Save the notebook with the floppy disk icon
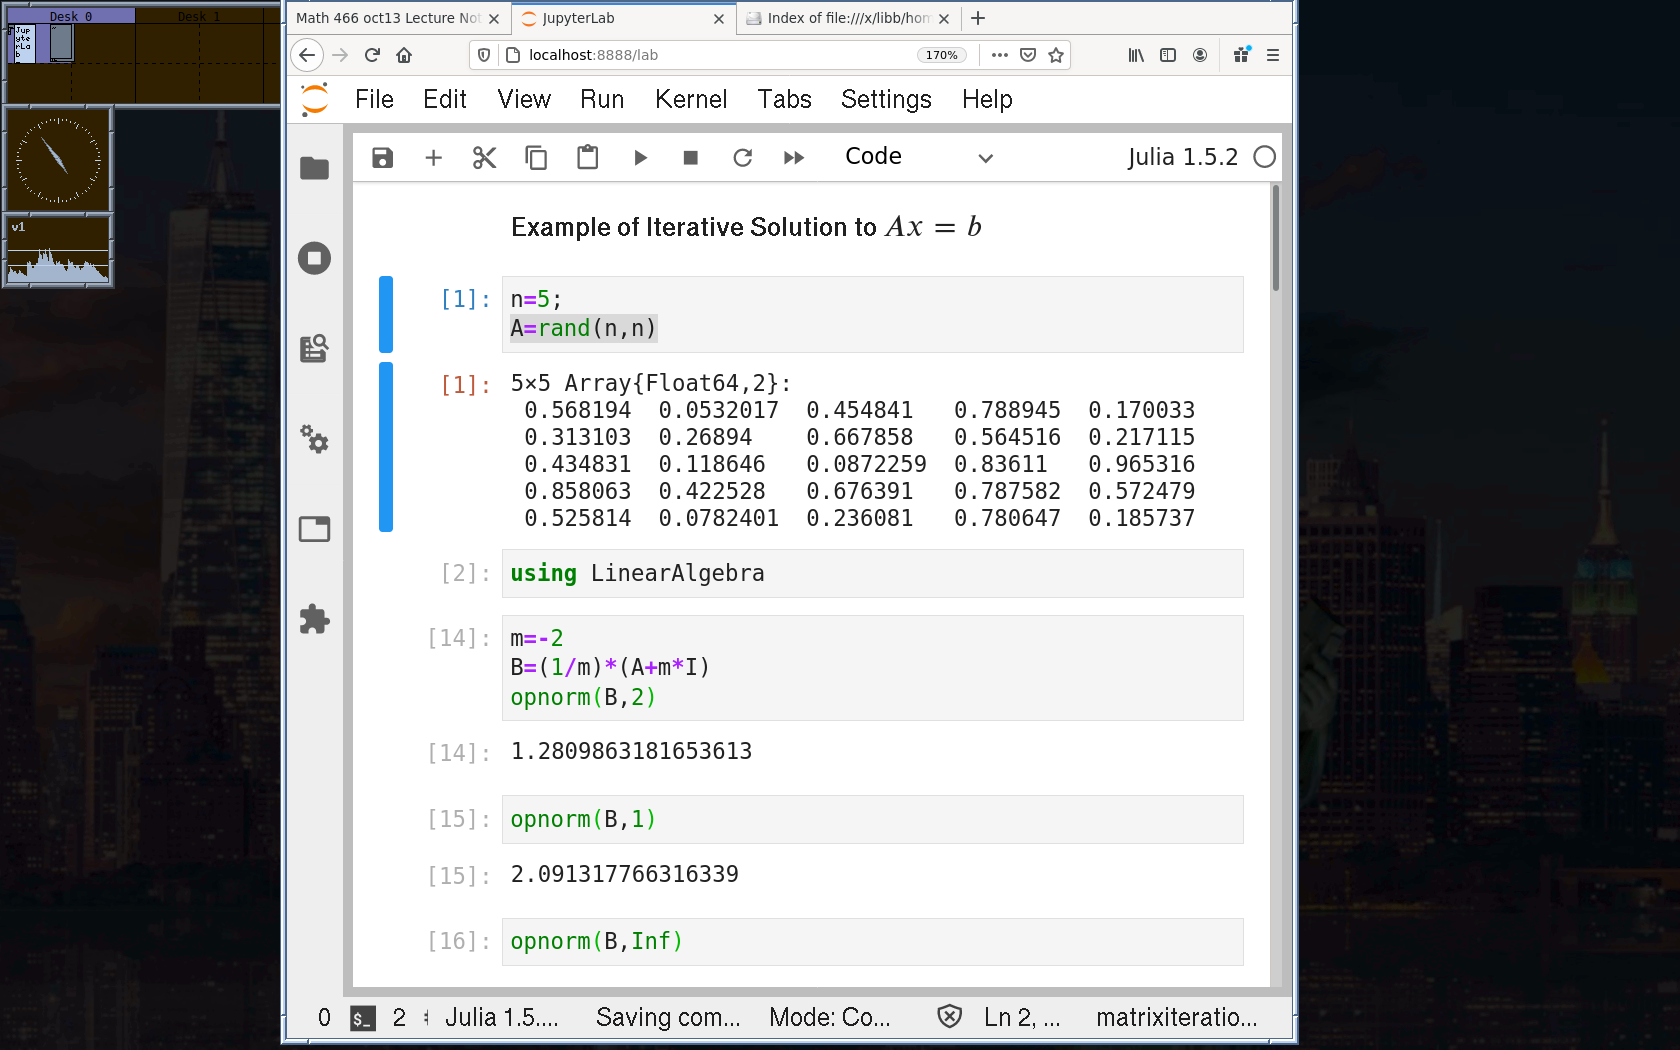1680x1050 pixels. (x=382, y=158)
